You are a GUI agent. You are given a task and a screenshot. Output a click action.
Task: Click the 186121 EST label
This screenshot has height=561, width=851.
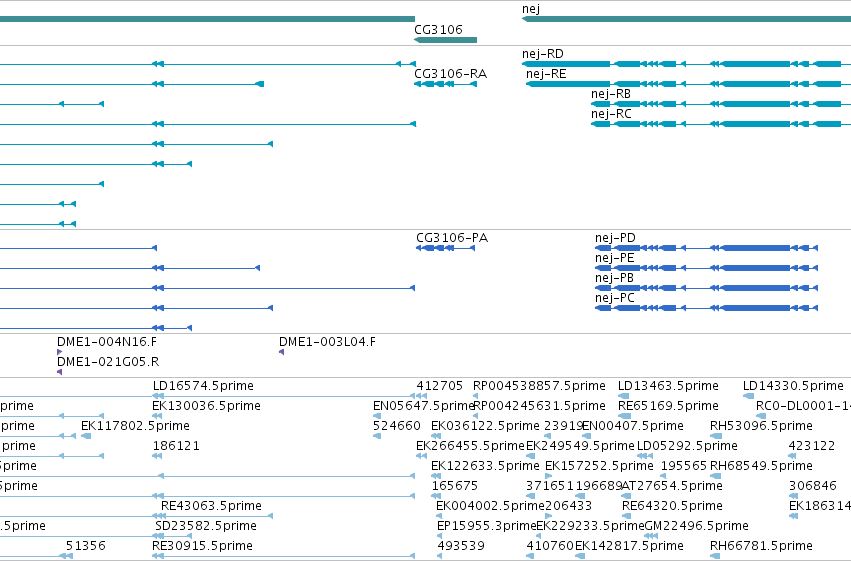176,446
